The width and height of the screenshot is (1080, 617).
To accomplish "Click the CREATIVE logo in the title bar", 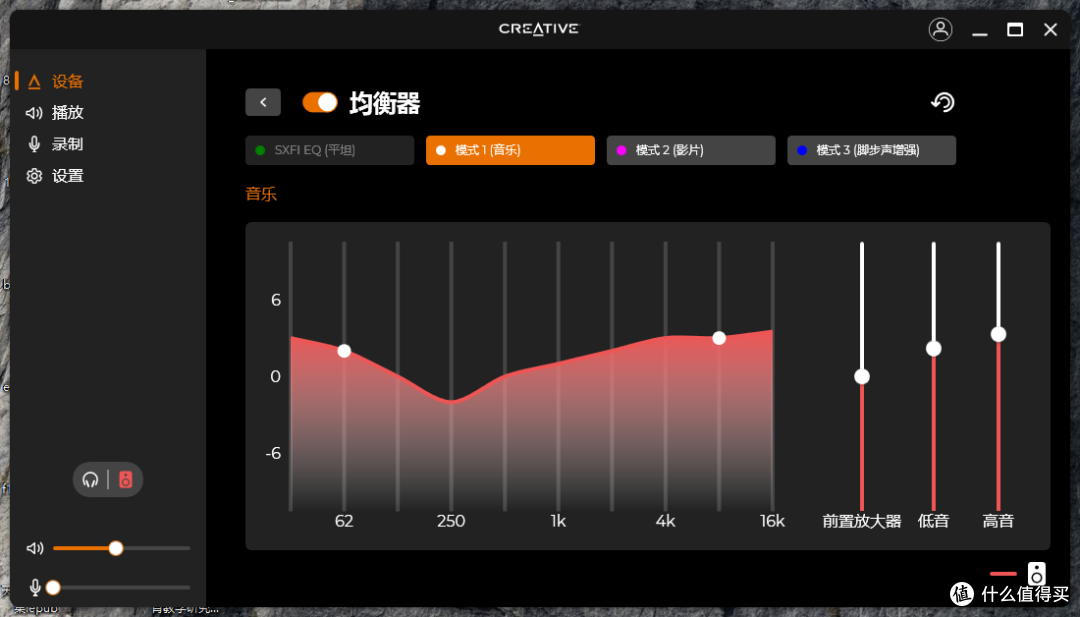I will (538, 29).
